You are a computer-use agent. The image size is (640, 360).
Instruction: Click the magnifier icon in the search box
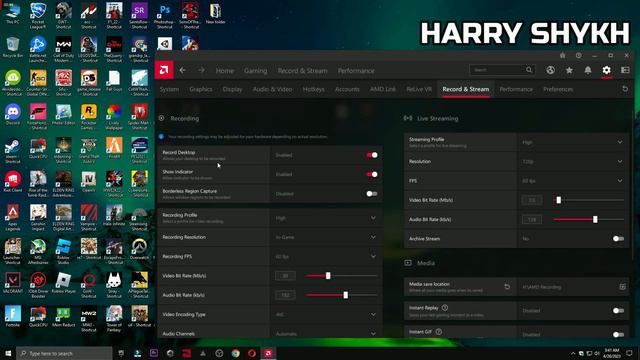(529, 70)
